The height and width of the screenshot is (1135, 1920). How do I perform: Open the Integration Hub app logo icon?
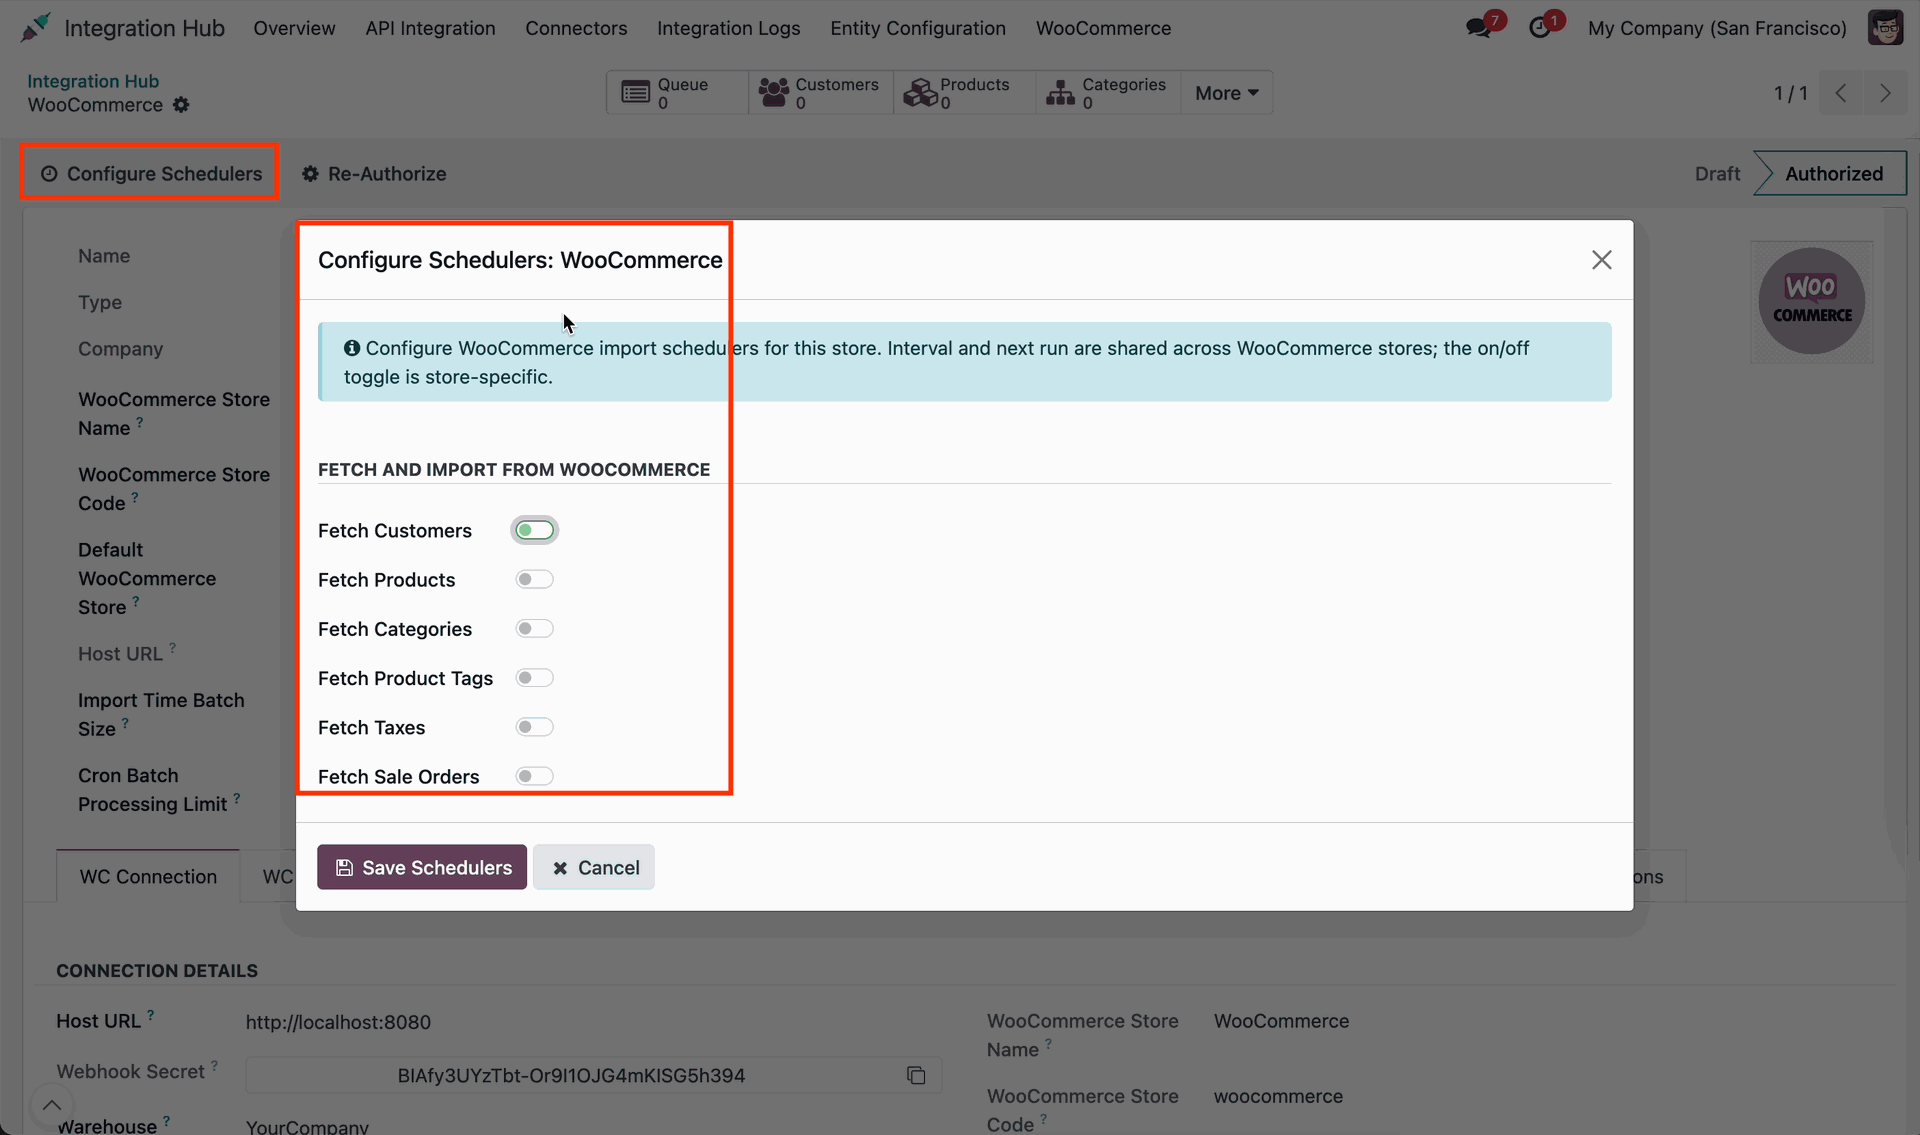pos(35,28)
